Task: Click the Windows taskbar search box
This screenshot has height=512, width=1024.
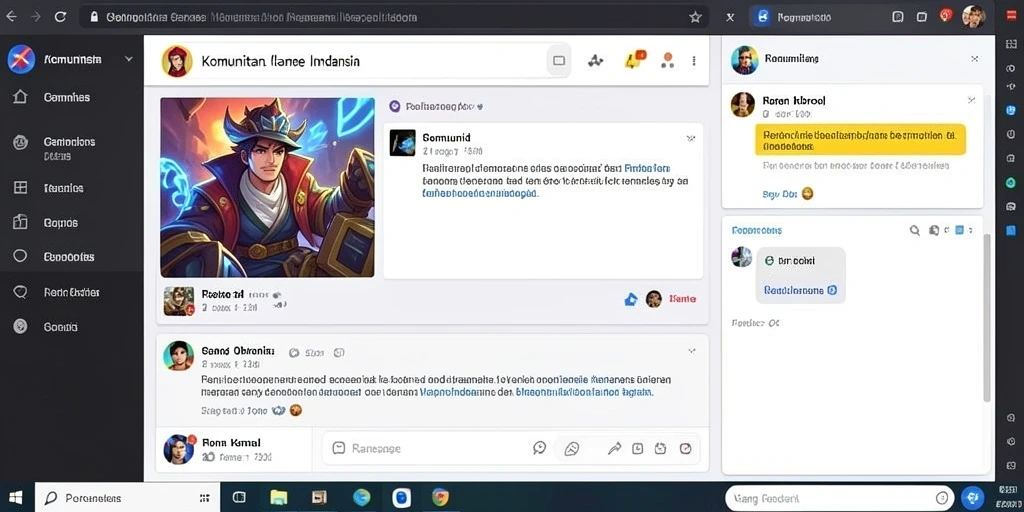Action: (127, 498)
